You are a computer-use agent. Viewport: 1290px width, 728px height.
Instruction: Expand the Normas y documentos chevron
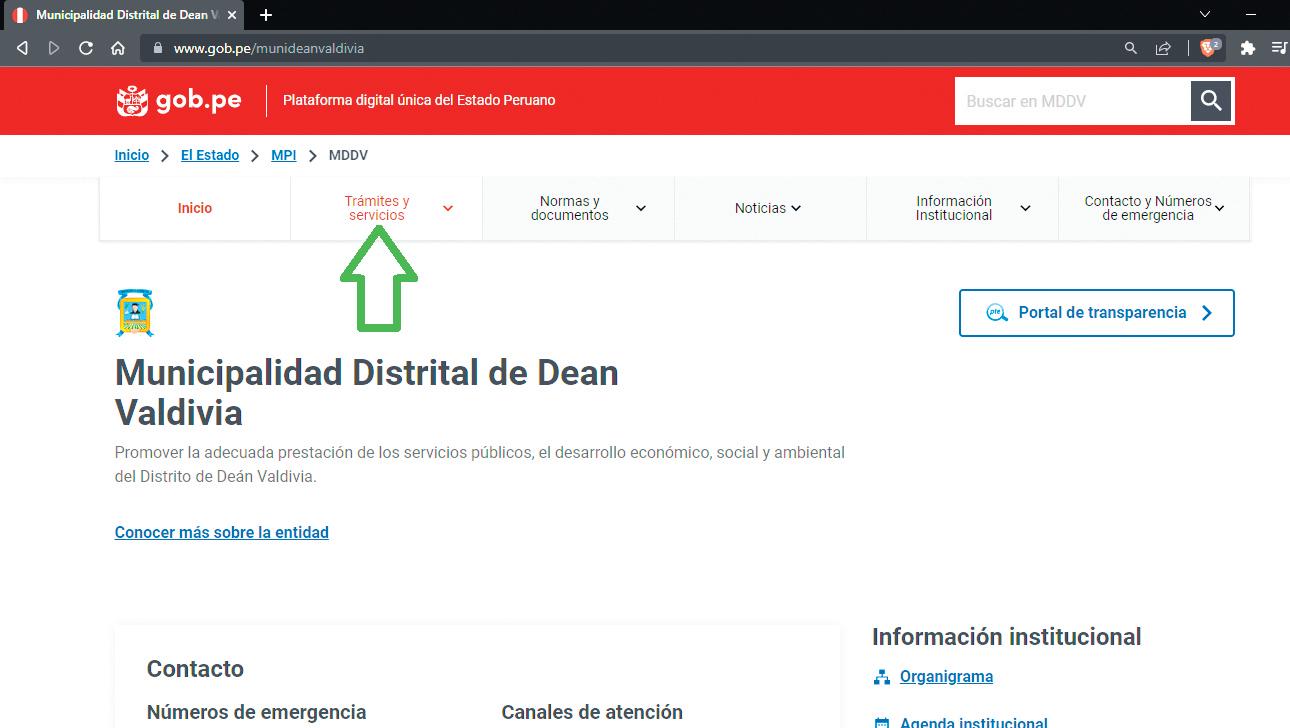pos(641,208)
